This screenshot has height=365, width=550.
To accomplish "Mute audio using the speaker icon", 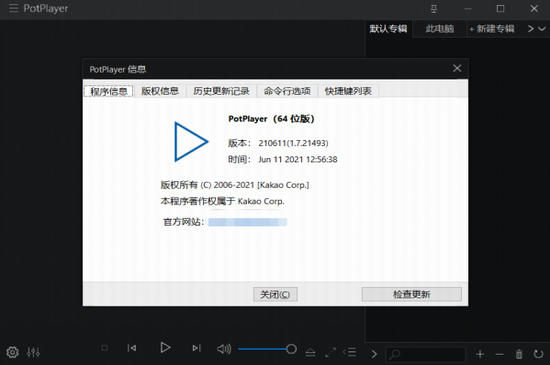I will tap(224, 349).
